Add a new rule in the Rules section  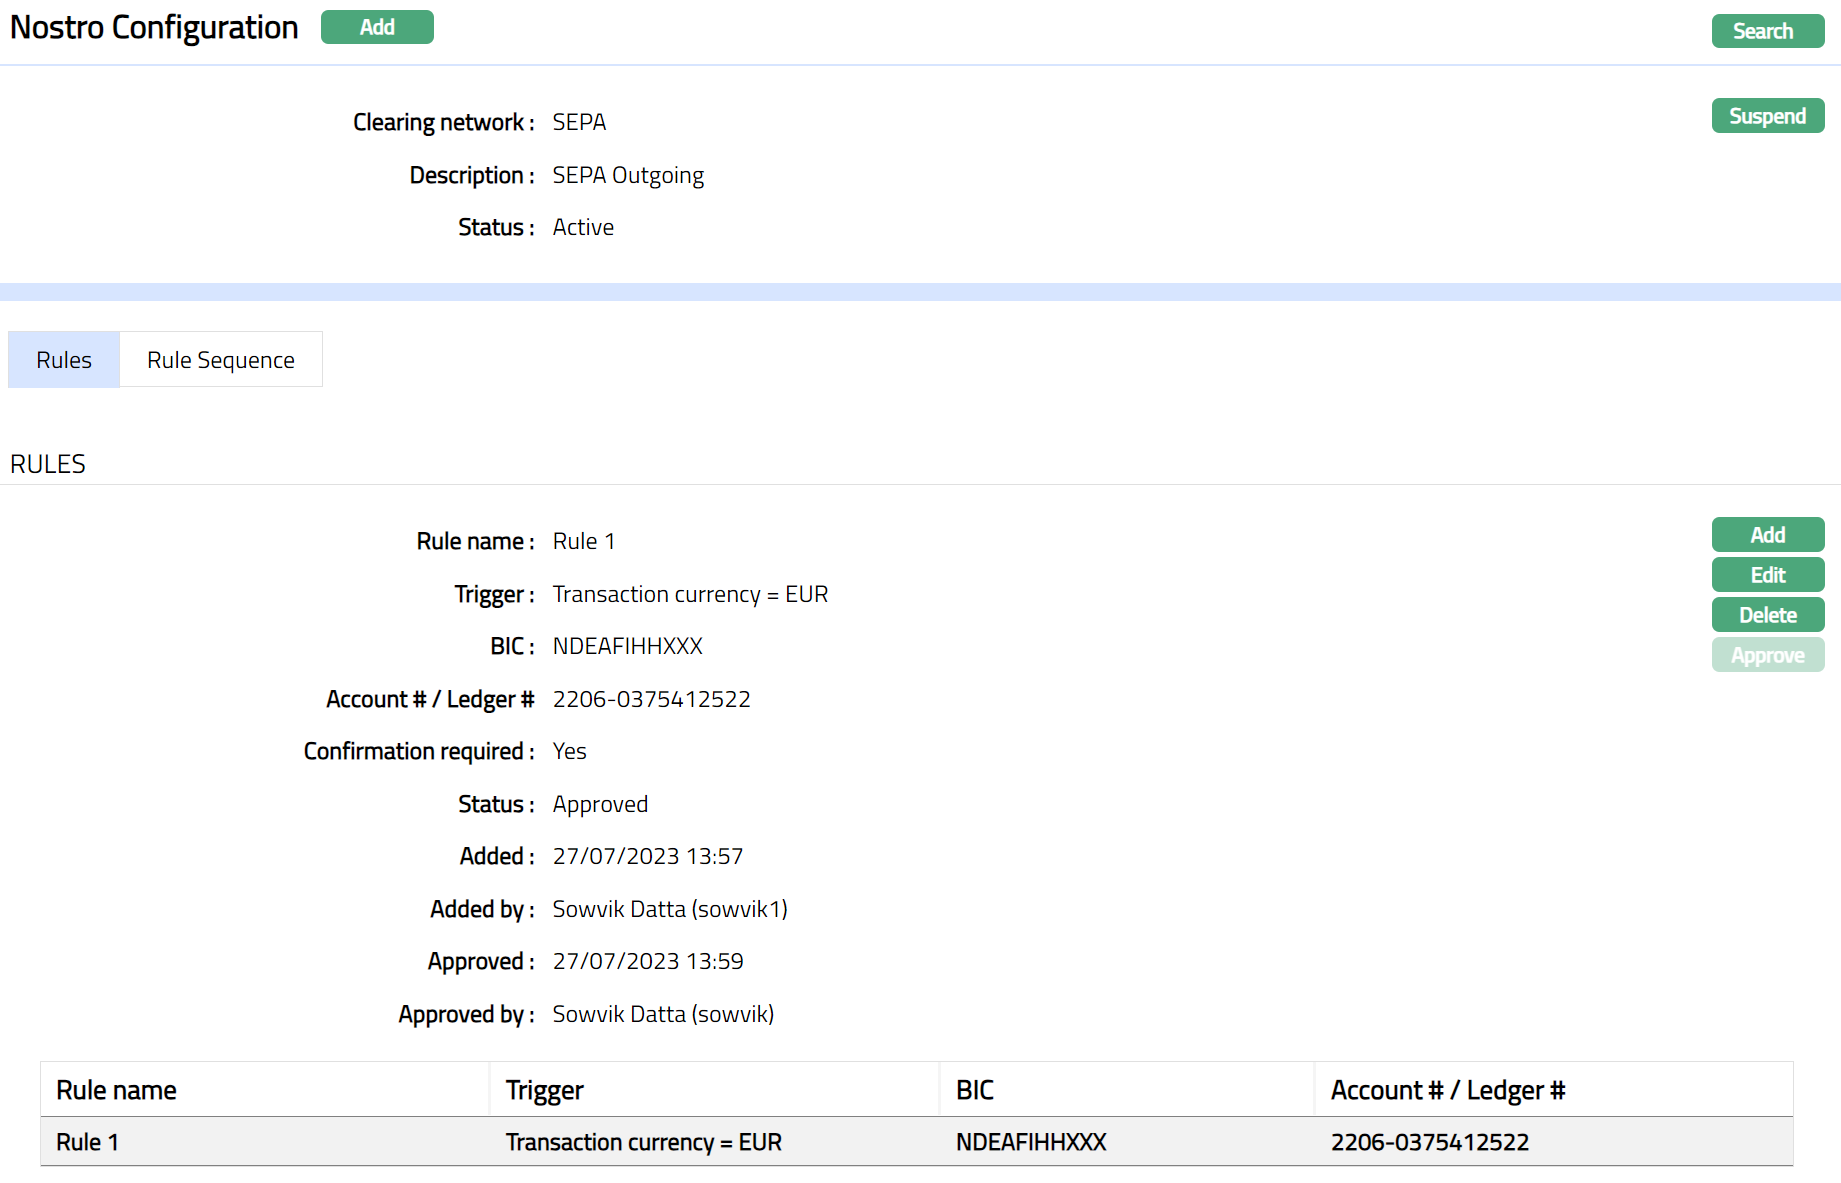(x=1767, y=535)
